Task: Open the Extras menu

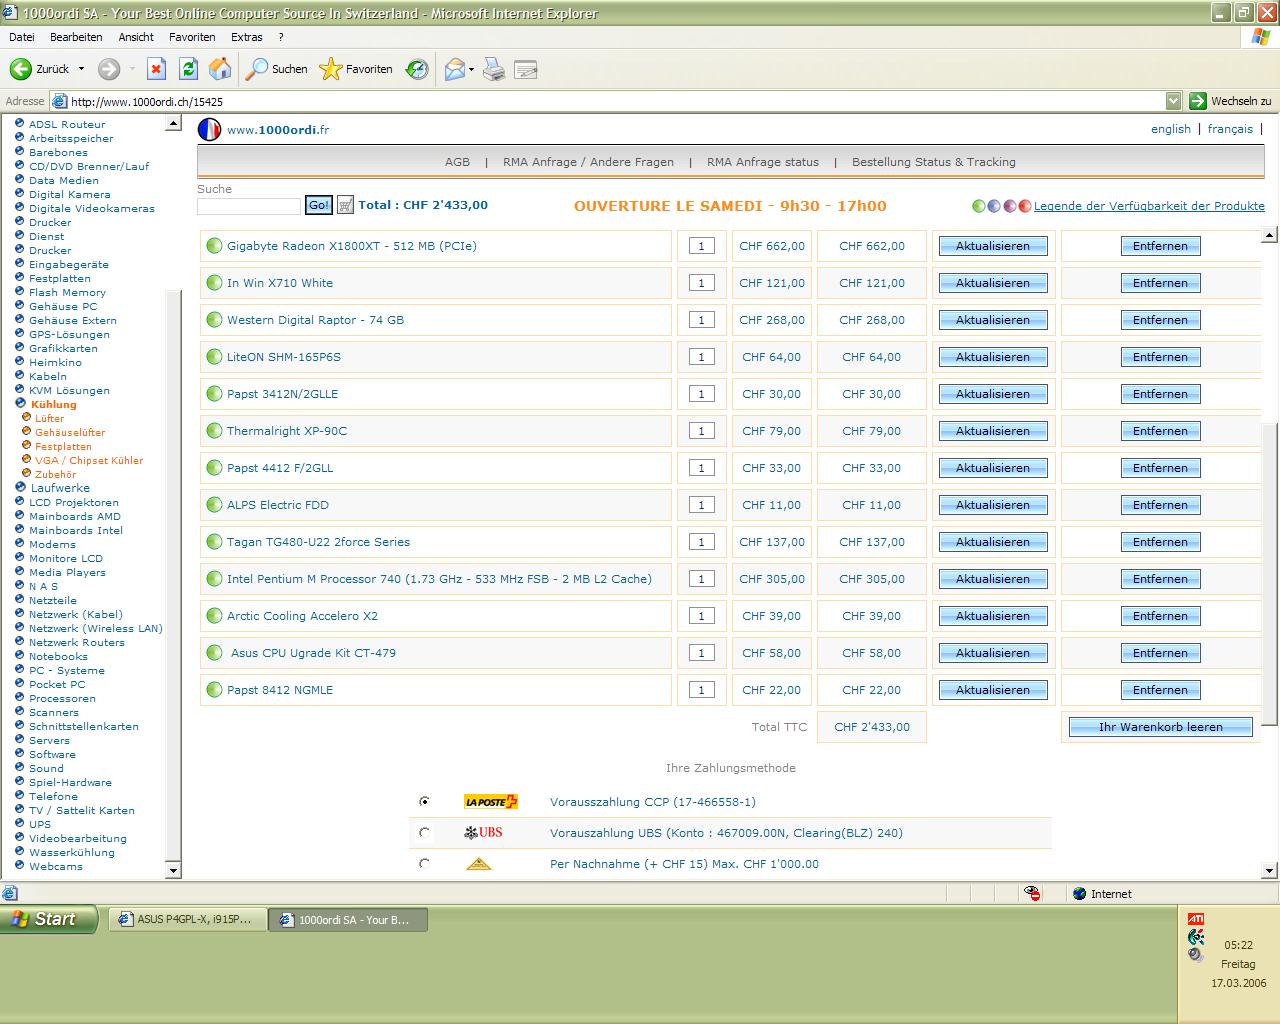Action: 247,37
